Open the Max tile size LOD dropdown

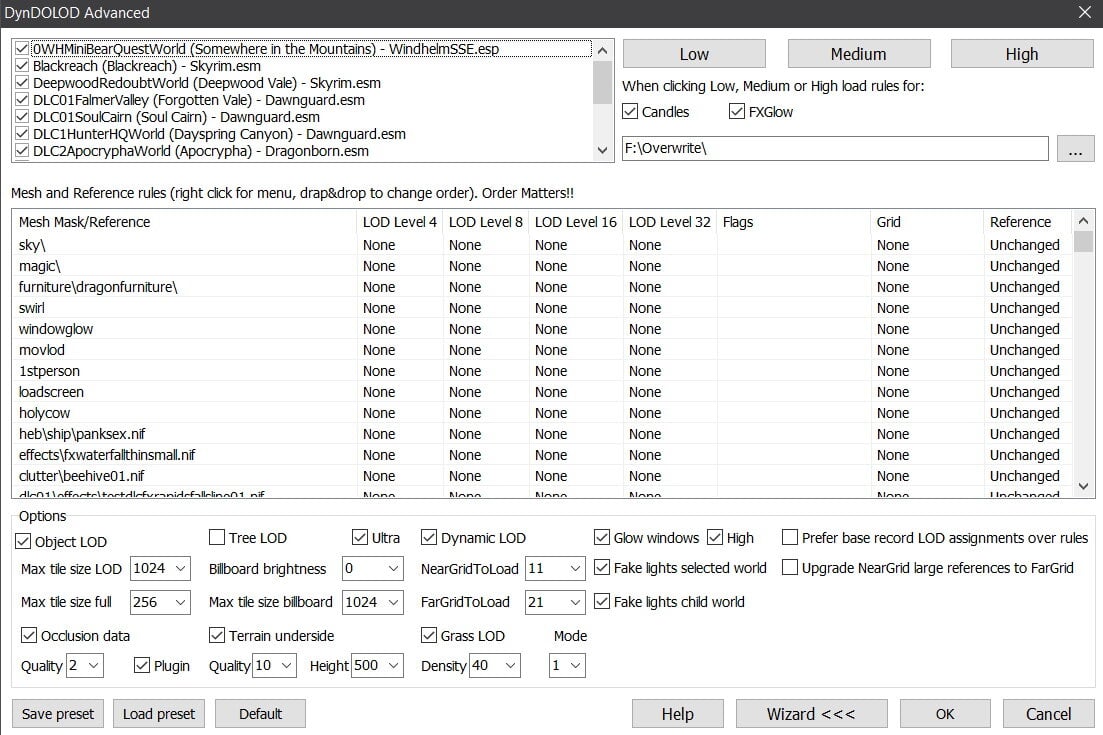tap(160, 568)
